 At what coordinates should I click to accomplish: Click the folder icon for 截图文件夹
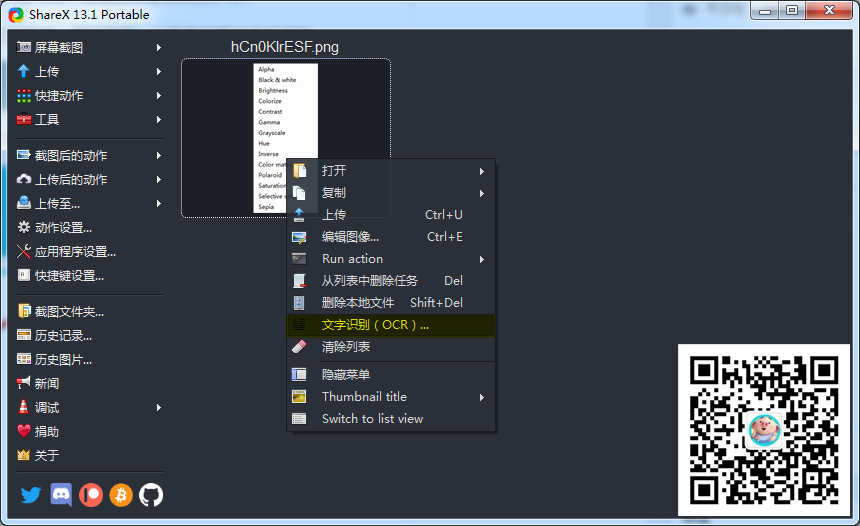[24, 311]
